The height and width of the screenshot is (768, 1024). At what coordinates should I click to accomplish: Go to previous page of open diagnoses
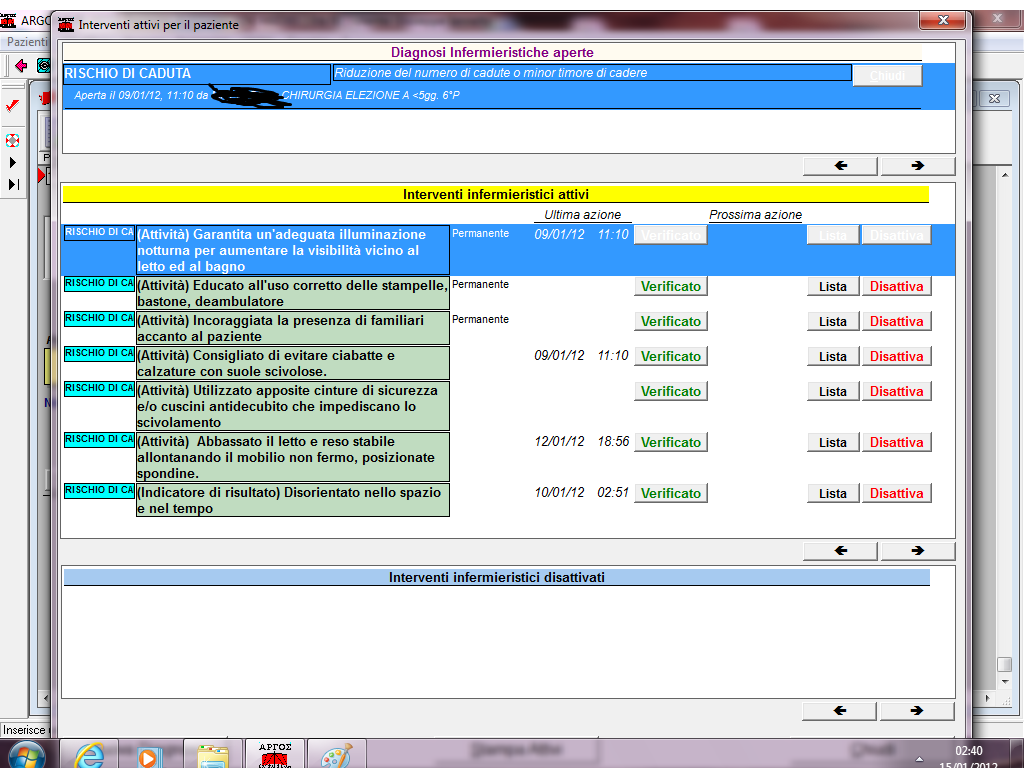point(840,166)
